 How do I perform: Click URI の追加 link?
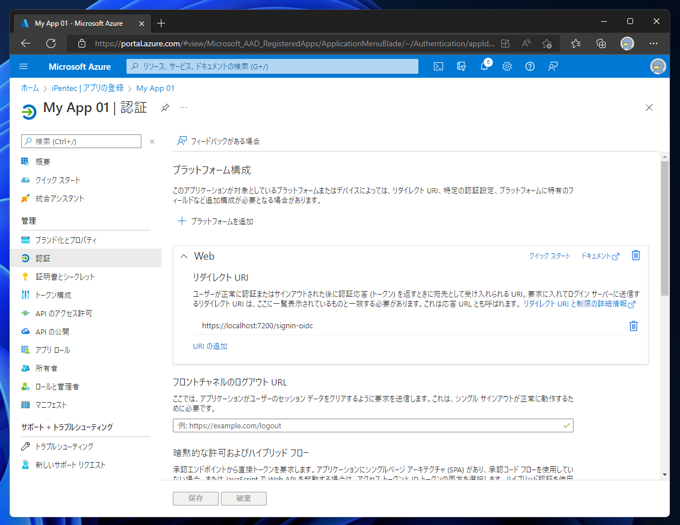click(x=210, y=346)
